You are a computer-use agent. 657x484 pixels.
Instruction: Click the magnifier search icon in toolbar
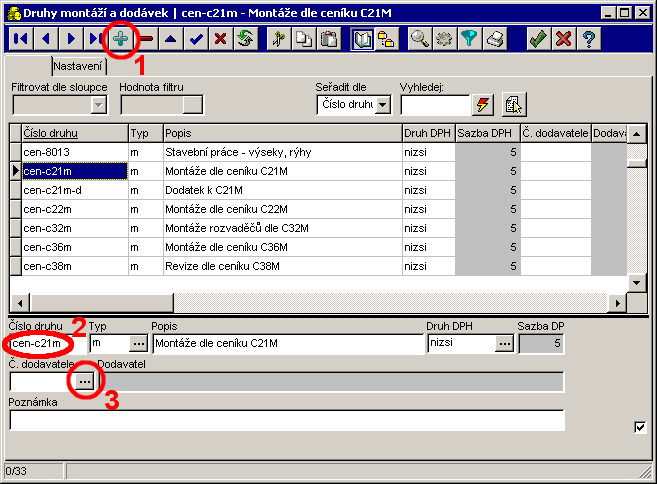420,39
